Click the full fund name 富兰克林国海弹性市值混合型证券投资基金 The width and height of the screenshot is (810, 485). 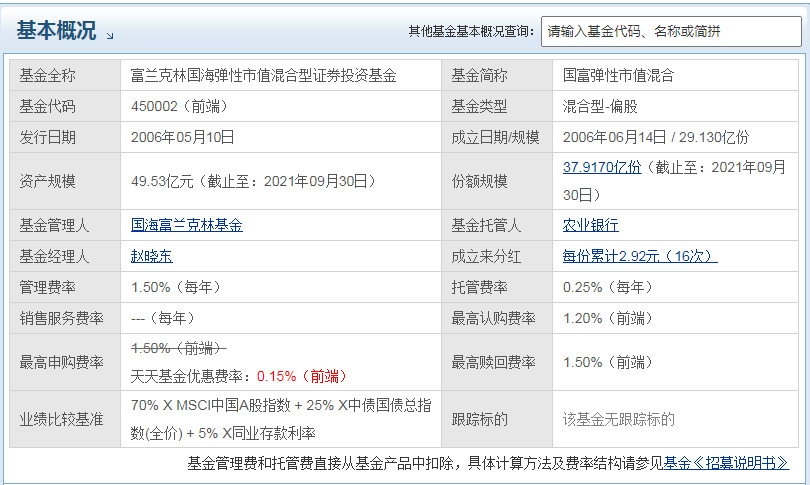click(264, 75)
